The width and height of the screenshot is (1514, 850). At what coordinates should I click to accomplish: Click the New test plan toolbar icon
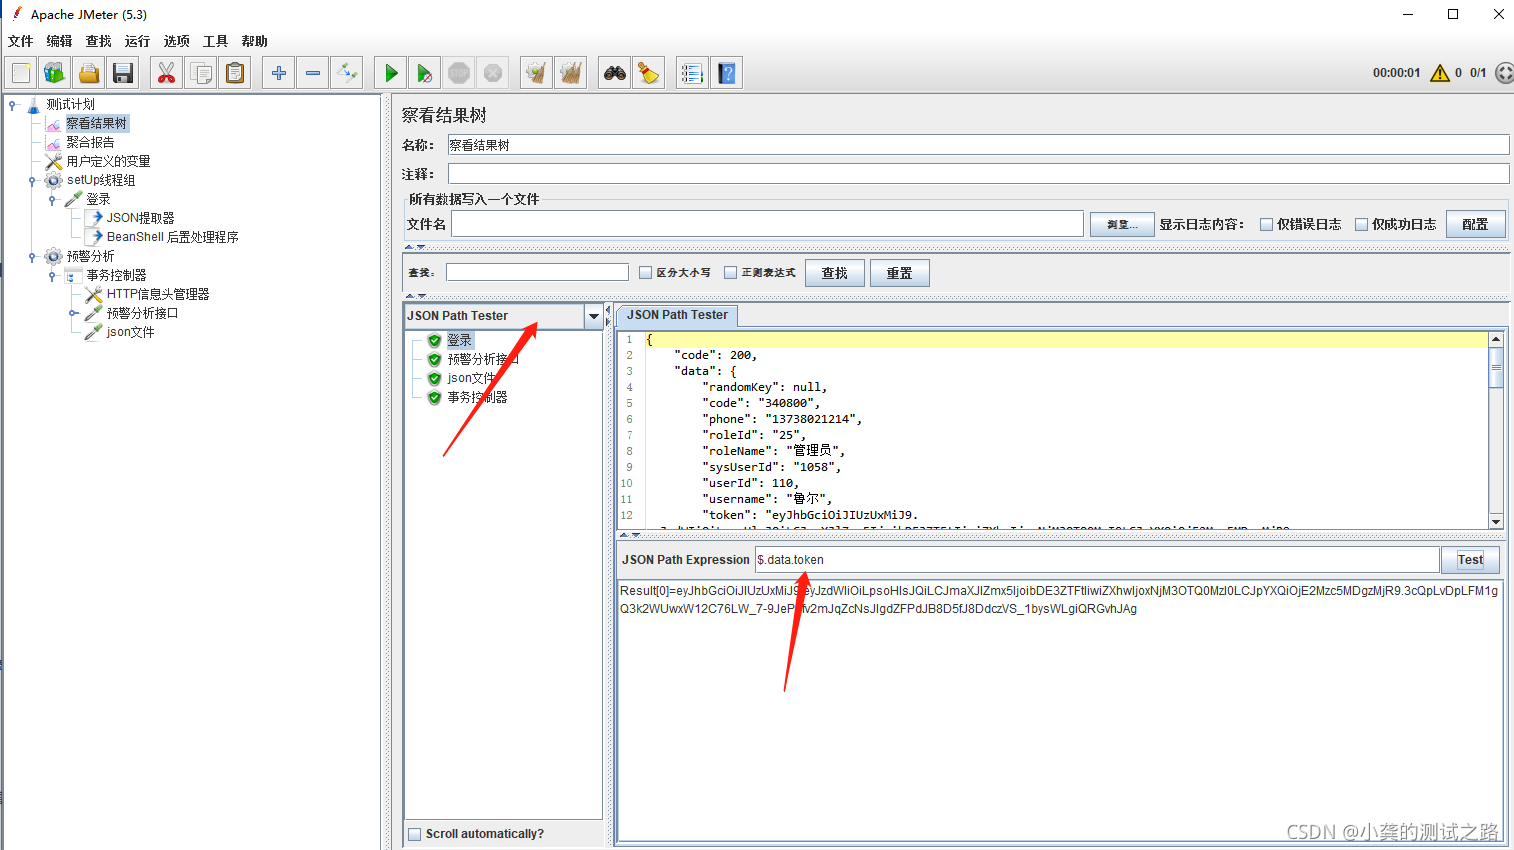tap(21, 73)
